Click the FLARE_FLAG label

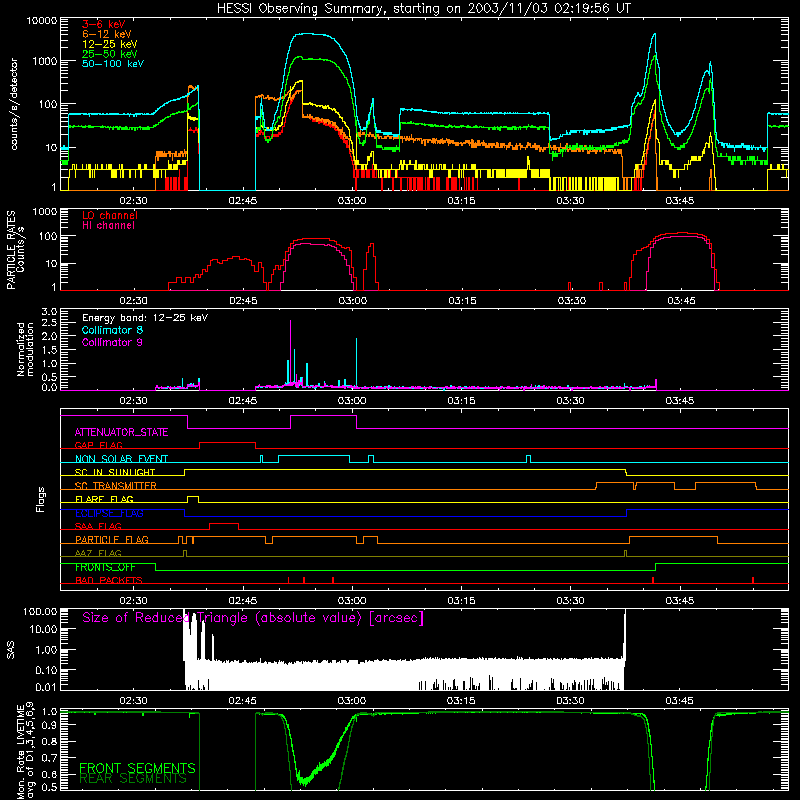pos(104,499)
